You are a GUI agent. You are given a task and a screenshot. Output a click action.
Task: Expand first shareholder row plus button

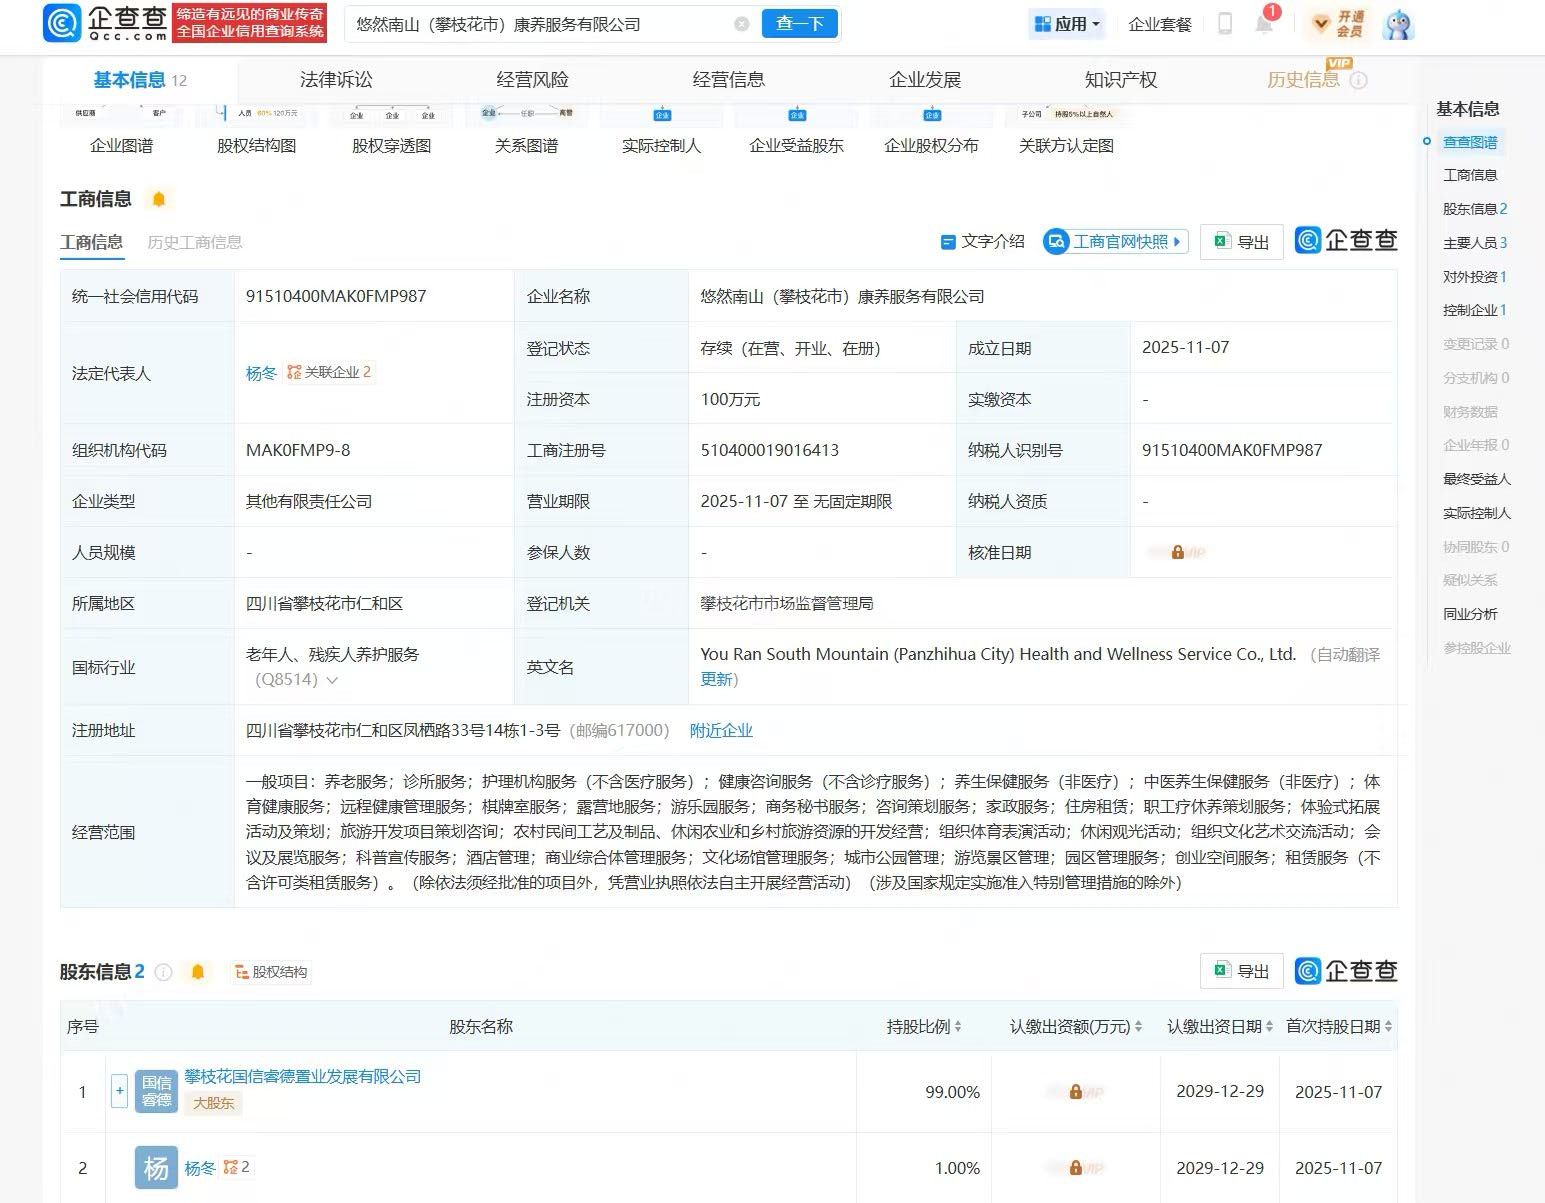click(x=119, y=1091)
